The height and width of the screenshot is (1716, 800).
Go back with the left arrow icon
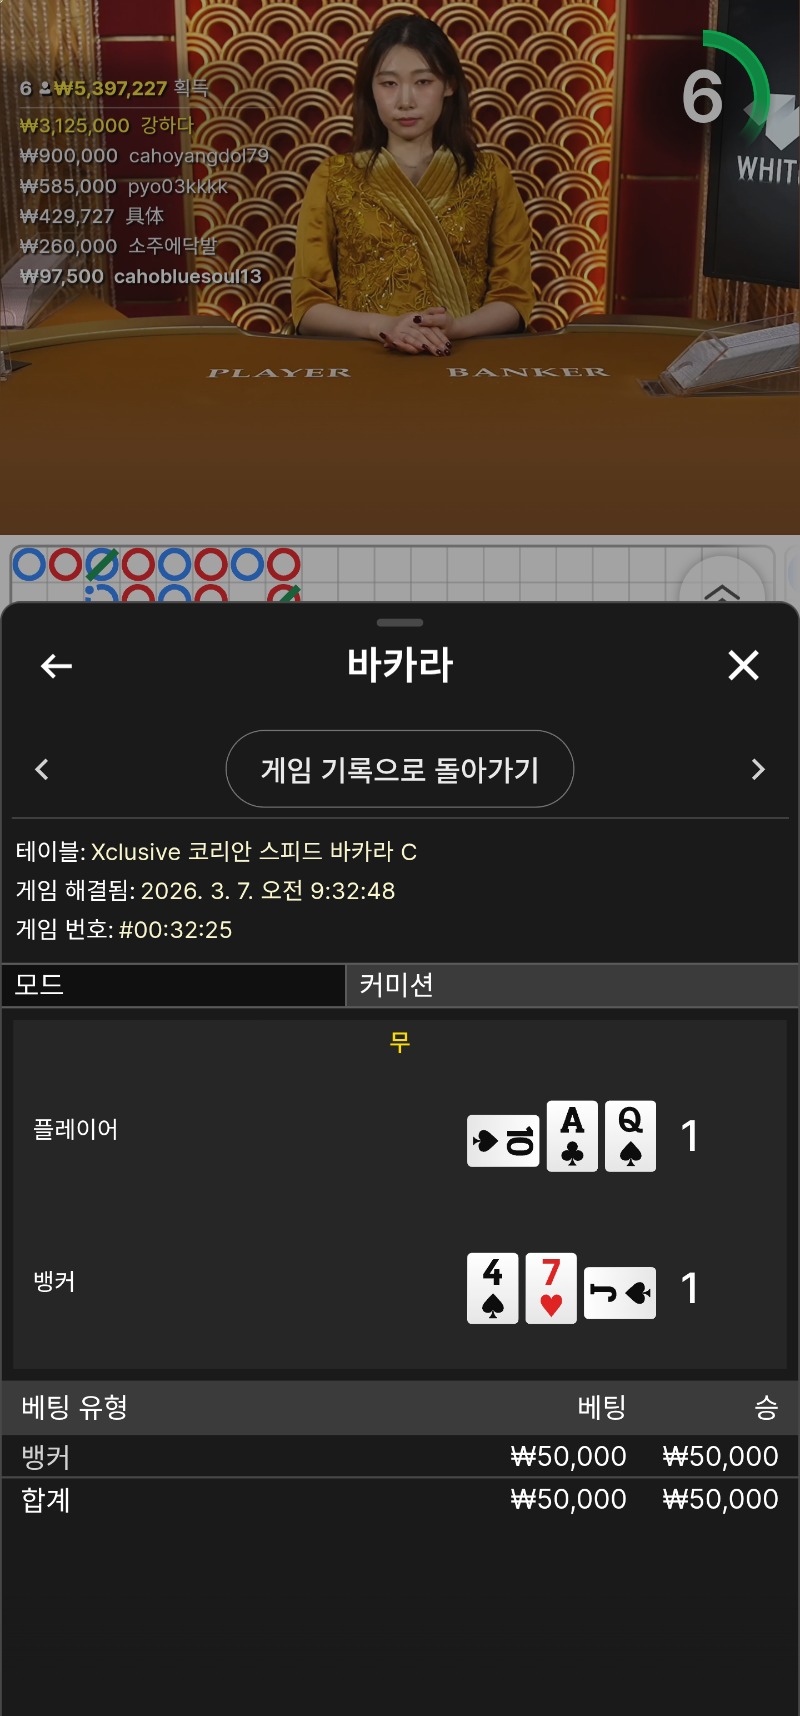(x=56, y=666)
